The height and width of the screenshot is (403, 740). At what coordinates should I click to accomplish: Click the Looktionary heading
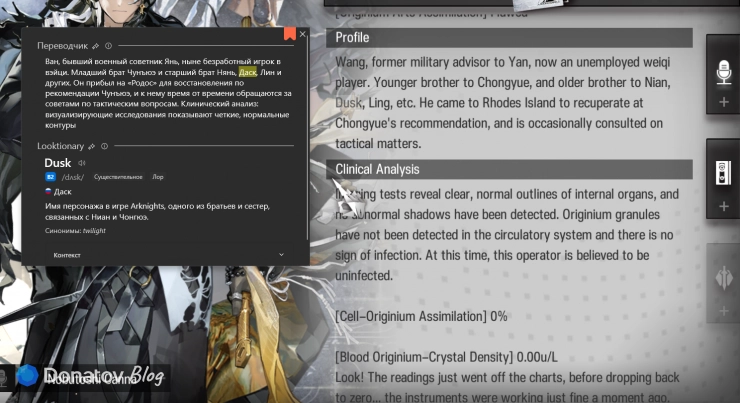click(60, 146)
